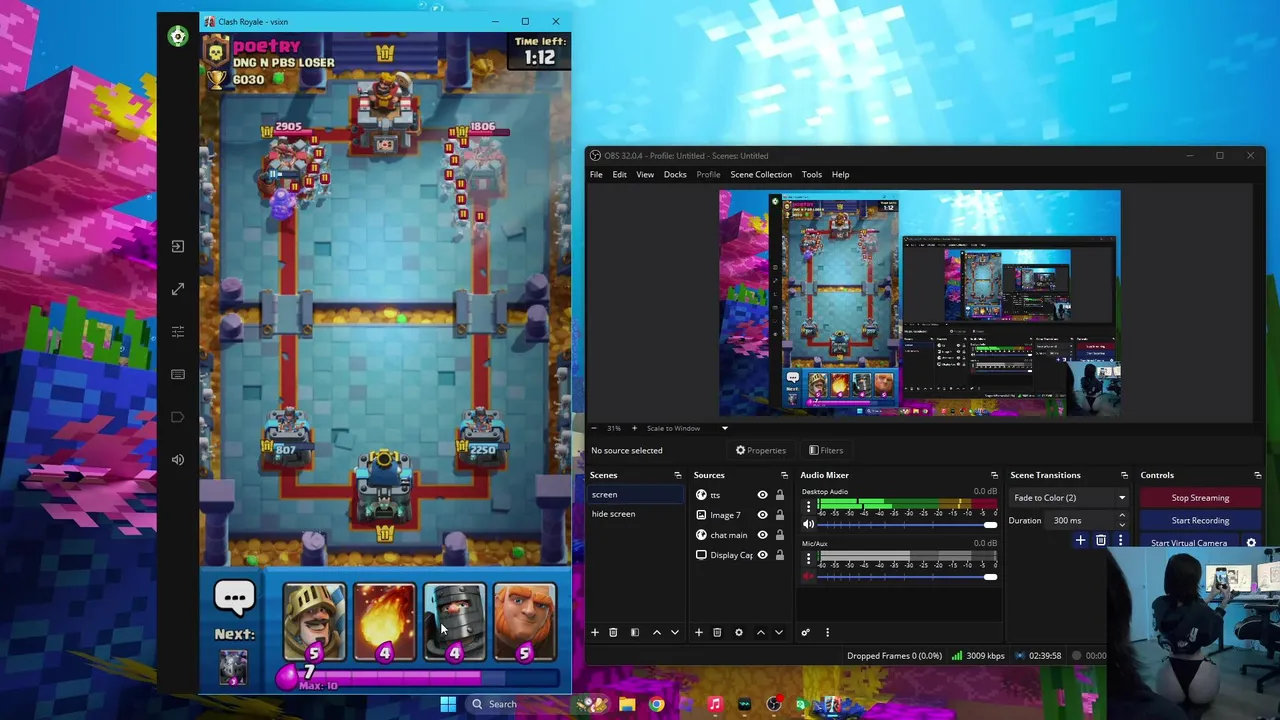
Task: Open emulator sidebar keyboard icon
Action: (x=178, y=374)
